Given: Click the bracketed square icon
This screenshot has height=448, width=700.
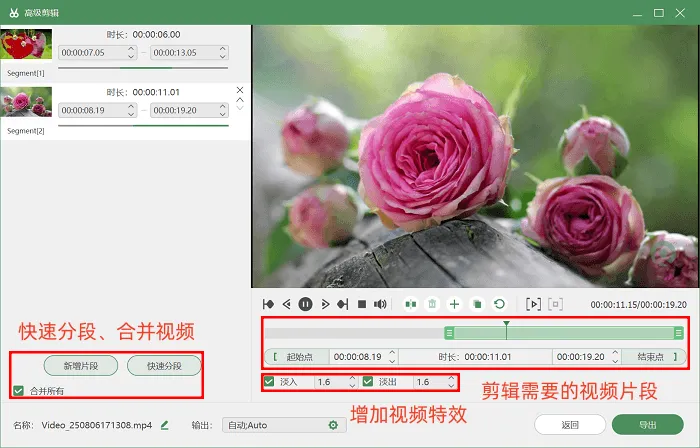Looking at the screenshot, I should (x=555, y=304).
